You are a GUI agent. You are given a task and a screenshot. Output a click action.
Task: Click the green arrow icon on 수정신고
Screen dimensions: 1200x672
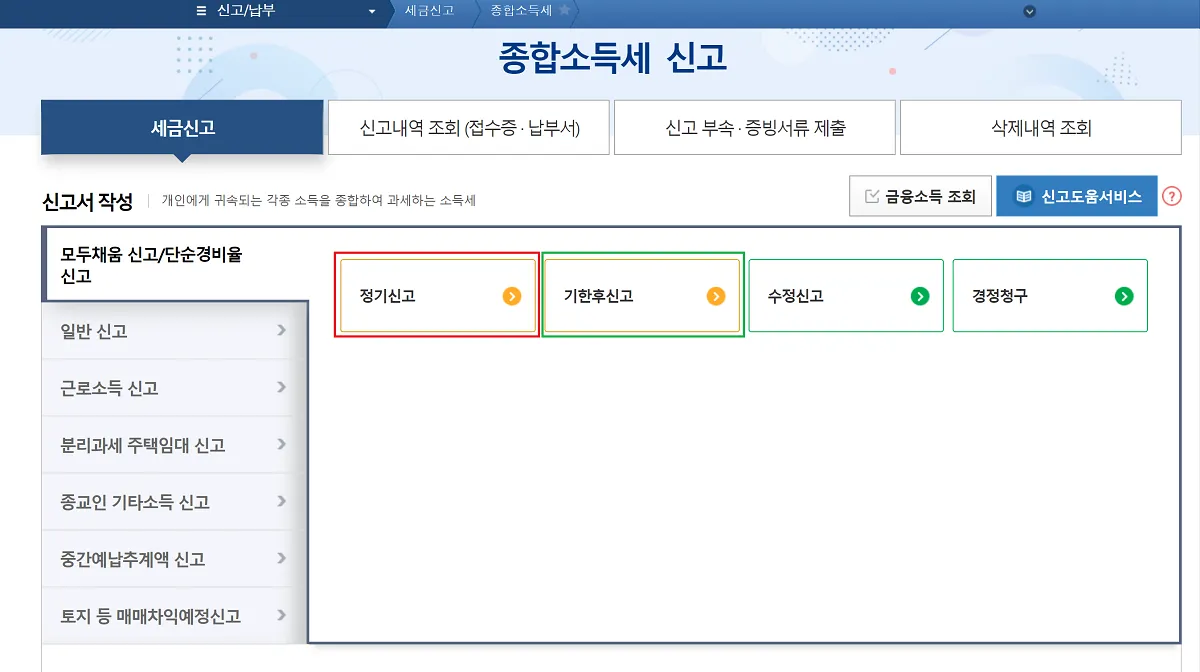coord(921,295)
